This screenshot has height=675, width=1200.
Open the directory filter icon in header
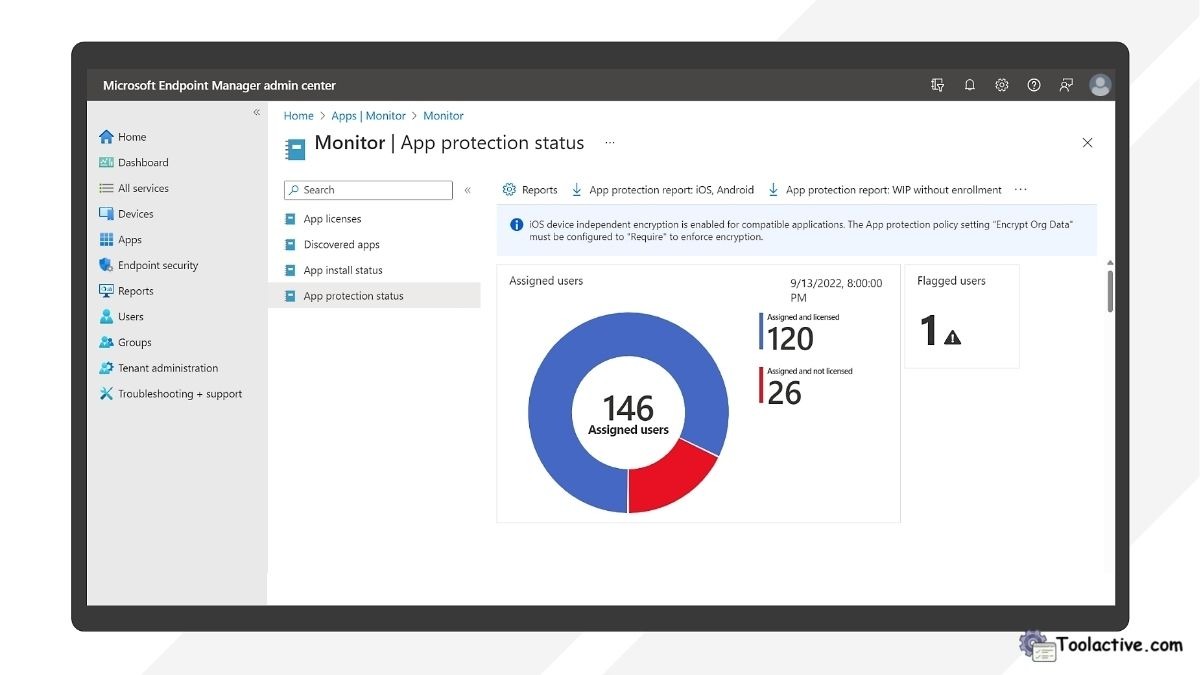937,86
